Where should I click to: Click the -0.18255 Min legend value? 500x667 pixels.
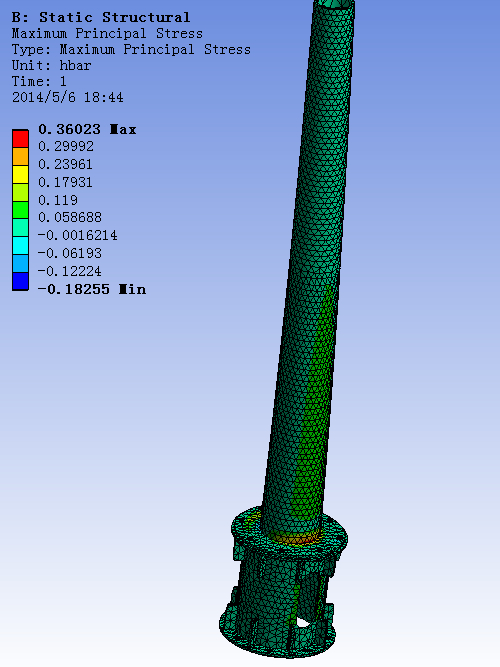[92, 289]
